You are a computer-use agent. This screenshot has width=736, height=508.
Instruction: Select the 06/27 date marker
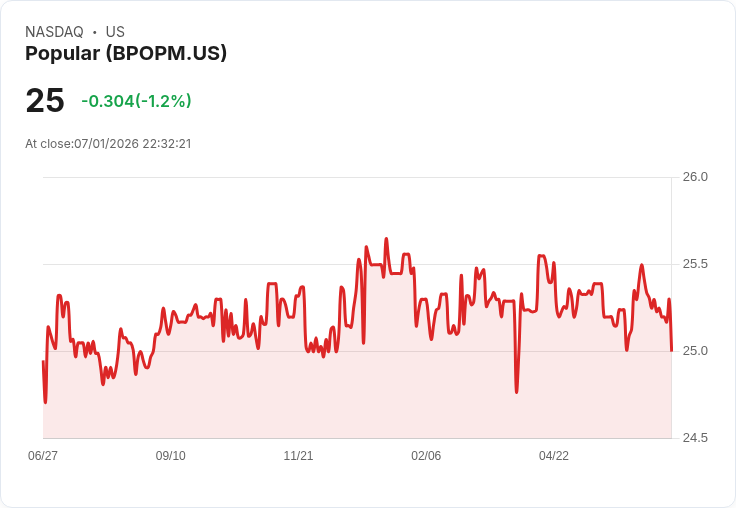(x=43, y=455)
